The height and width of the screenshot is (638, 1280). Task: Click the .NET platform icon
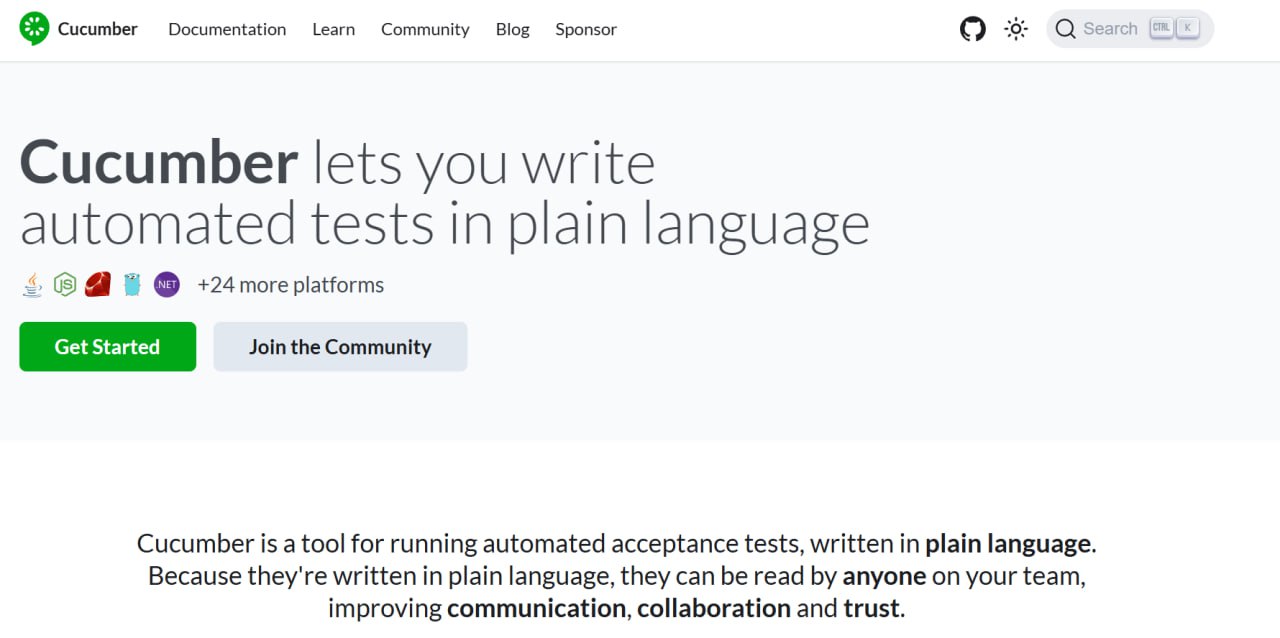pyautogui.click(x=166, y=285)
